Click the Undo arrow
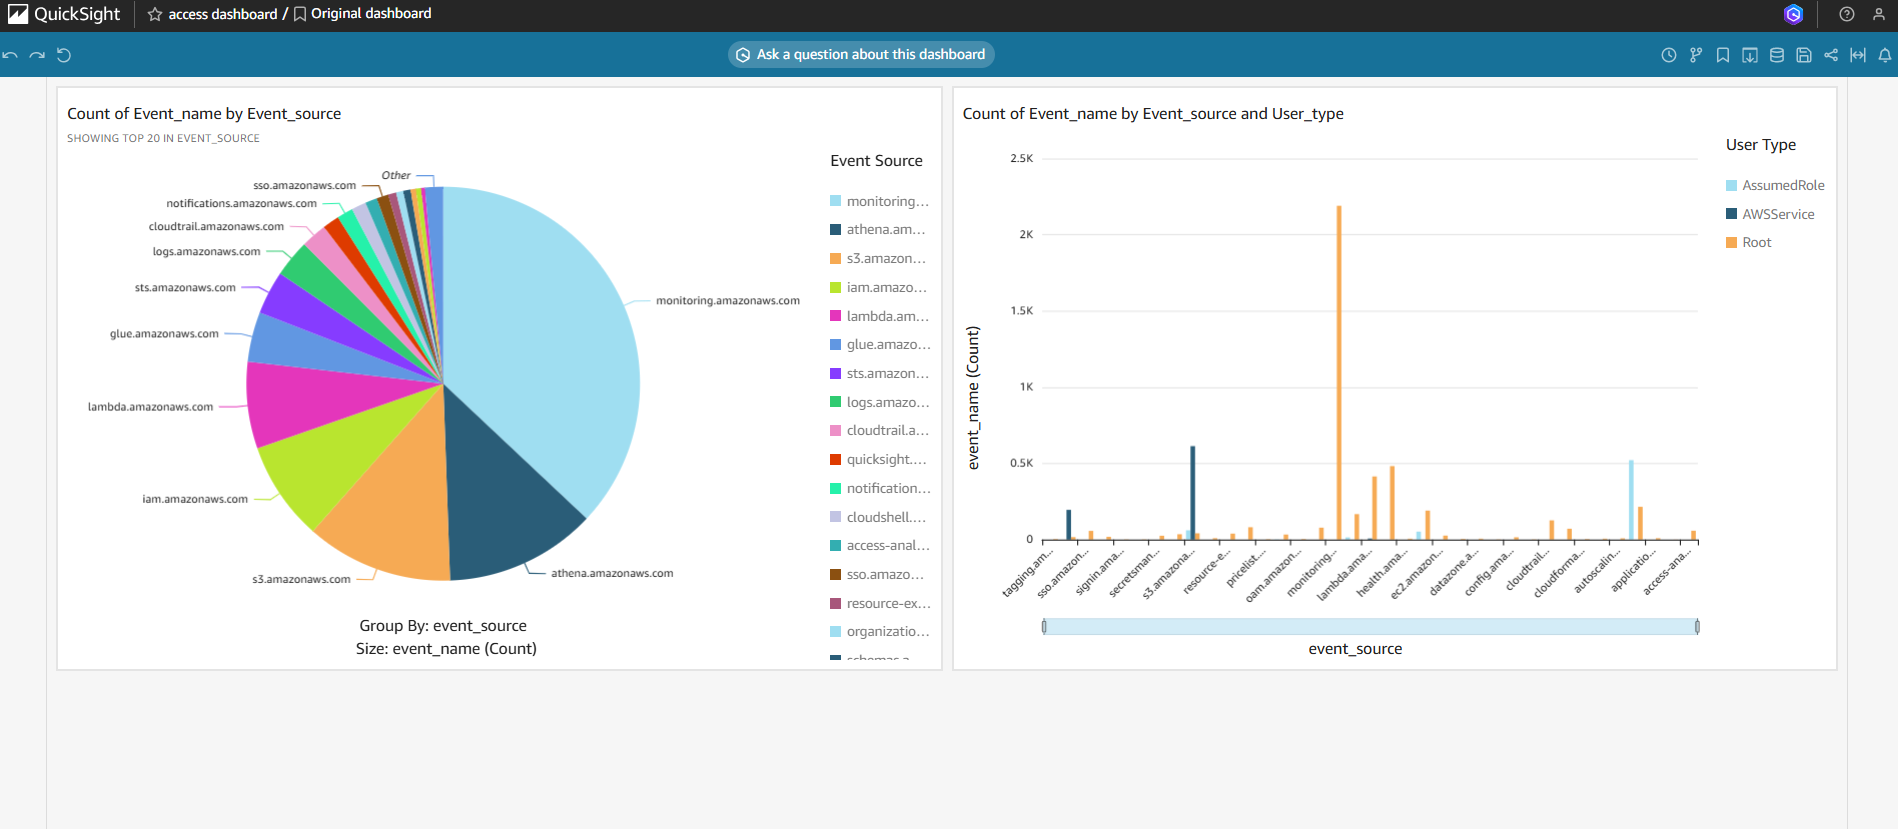Viewport: 1898px width, 829px height. pyautogui.click(x=10, y=55)
